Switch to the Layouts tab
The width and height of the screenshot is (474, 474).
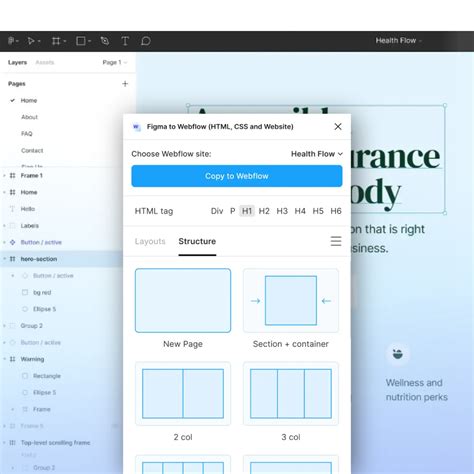point(150,241)
